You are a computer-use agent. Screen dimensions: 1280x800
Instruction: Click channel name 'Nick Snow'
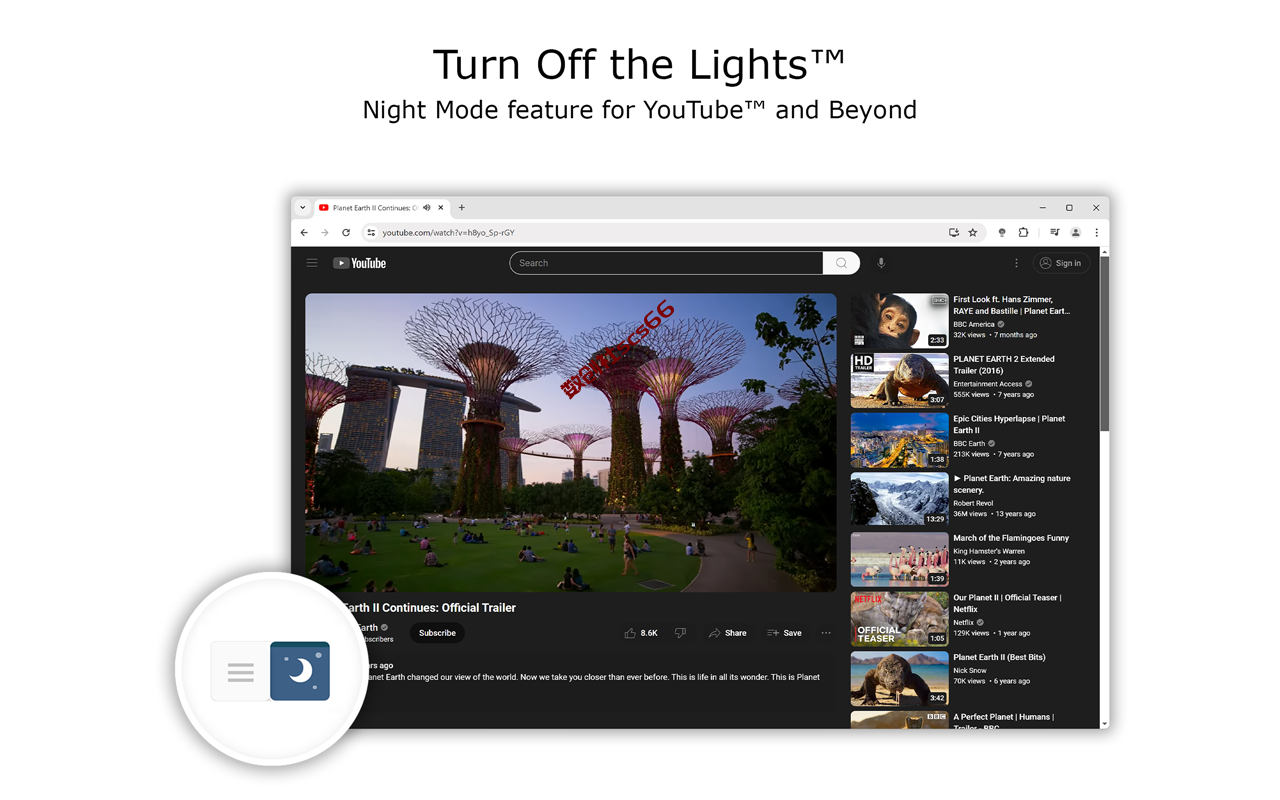(970, 670)
